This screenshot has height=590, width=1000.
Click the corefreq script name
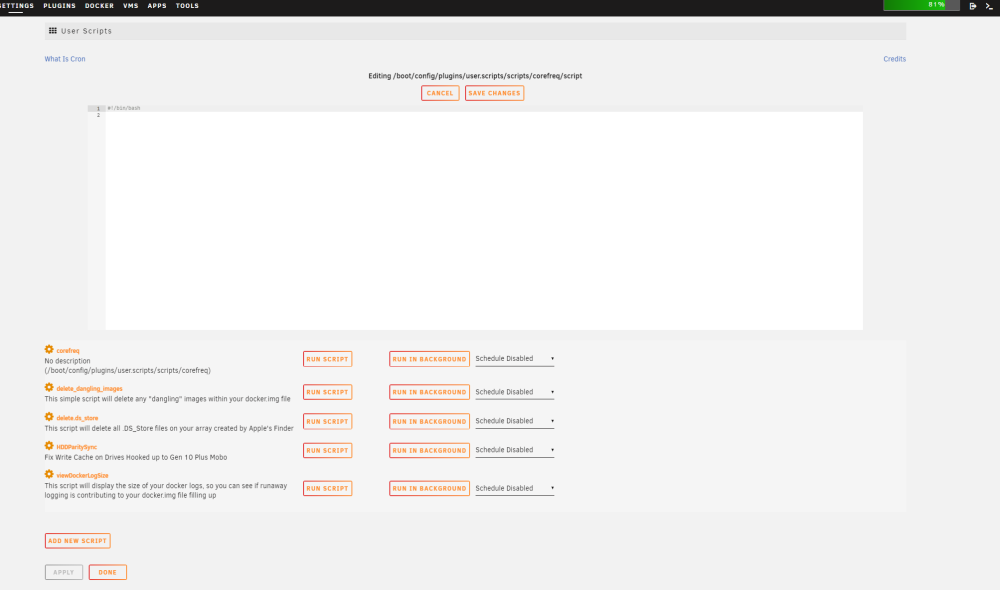tap(68, 351)
